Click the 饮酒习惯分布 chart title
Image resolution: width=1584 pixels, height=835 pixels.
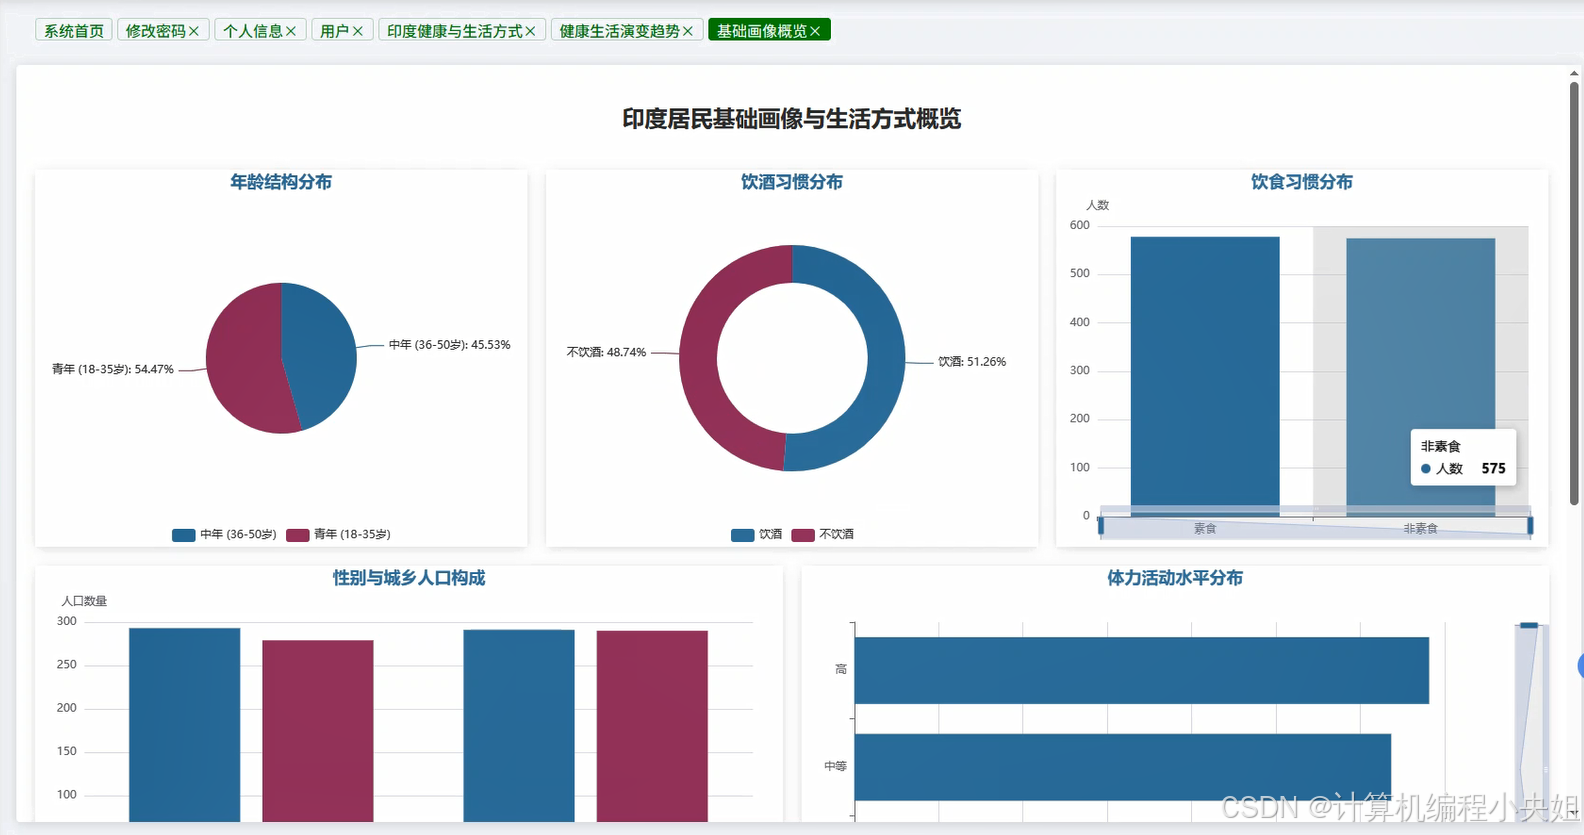tap(792, 182)
